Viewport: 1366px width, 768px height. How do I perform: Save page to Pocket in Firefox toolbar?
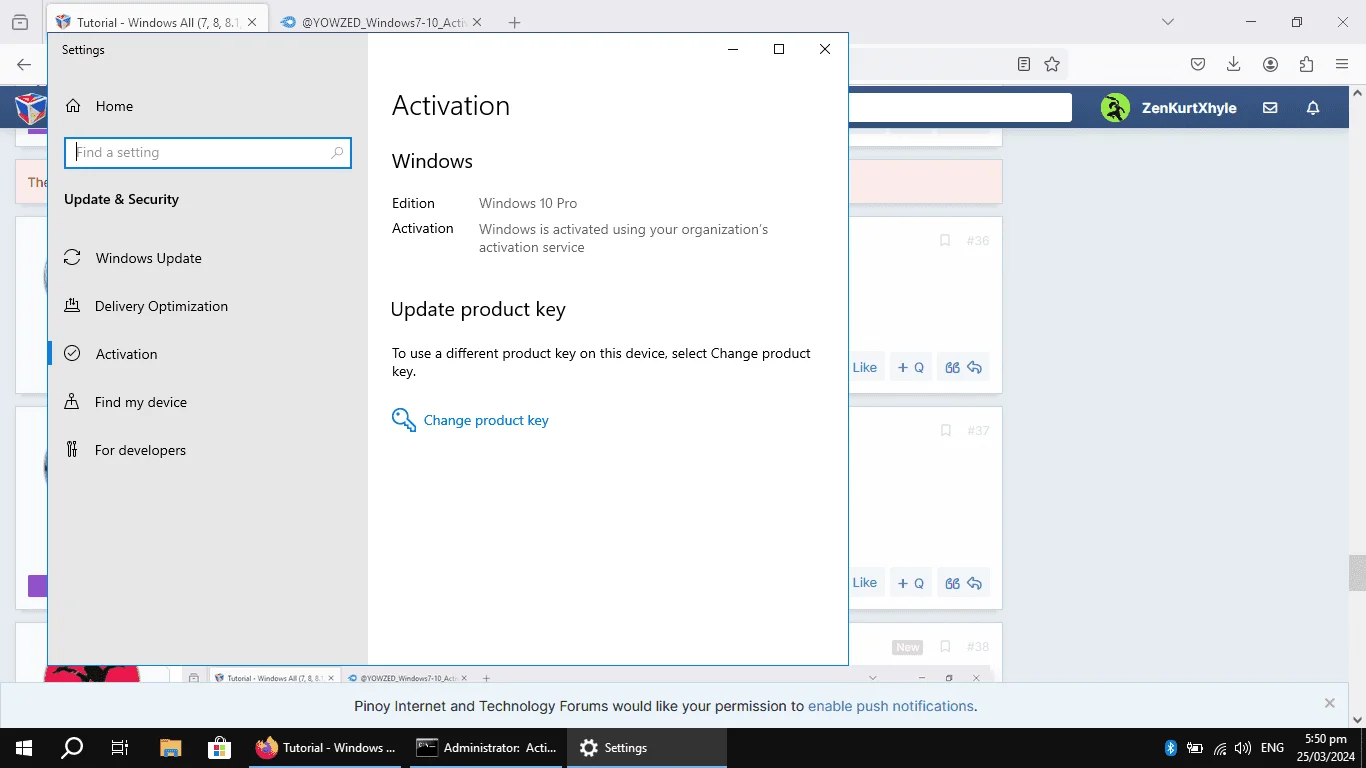pos(1198,64)
